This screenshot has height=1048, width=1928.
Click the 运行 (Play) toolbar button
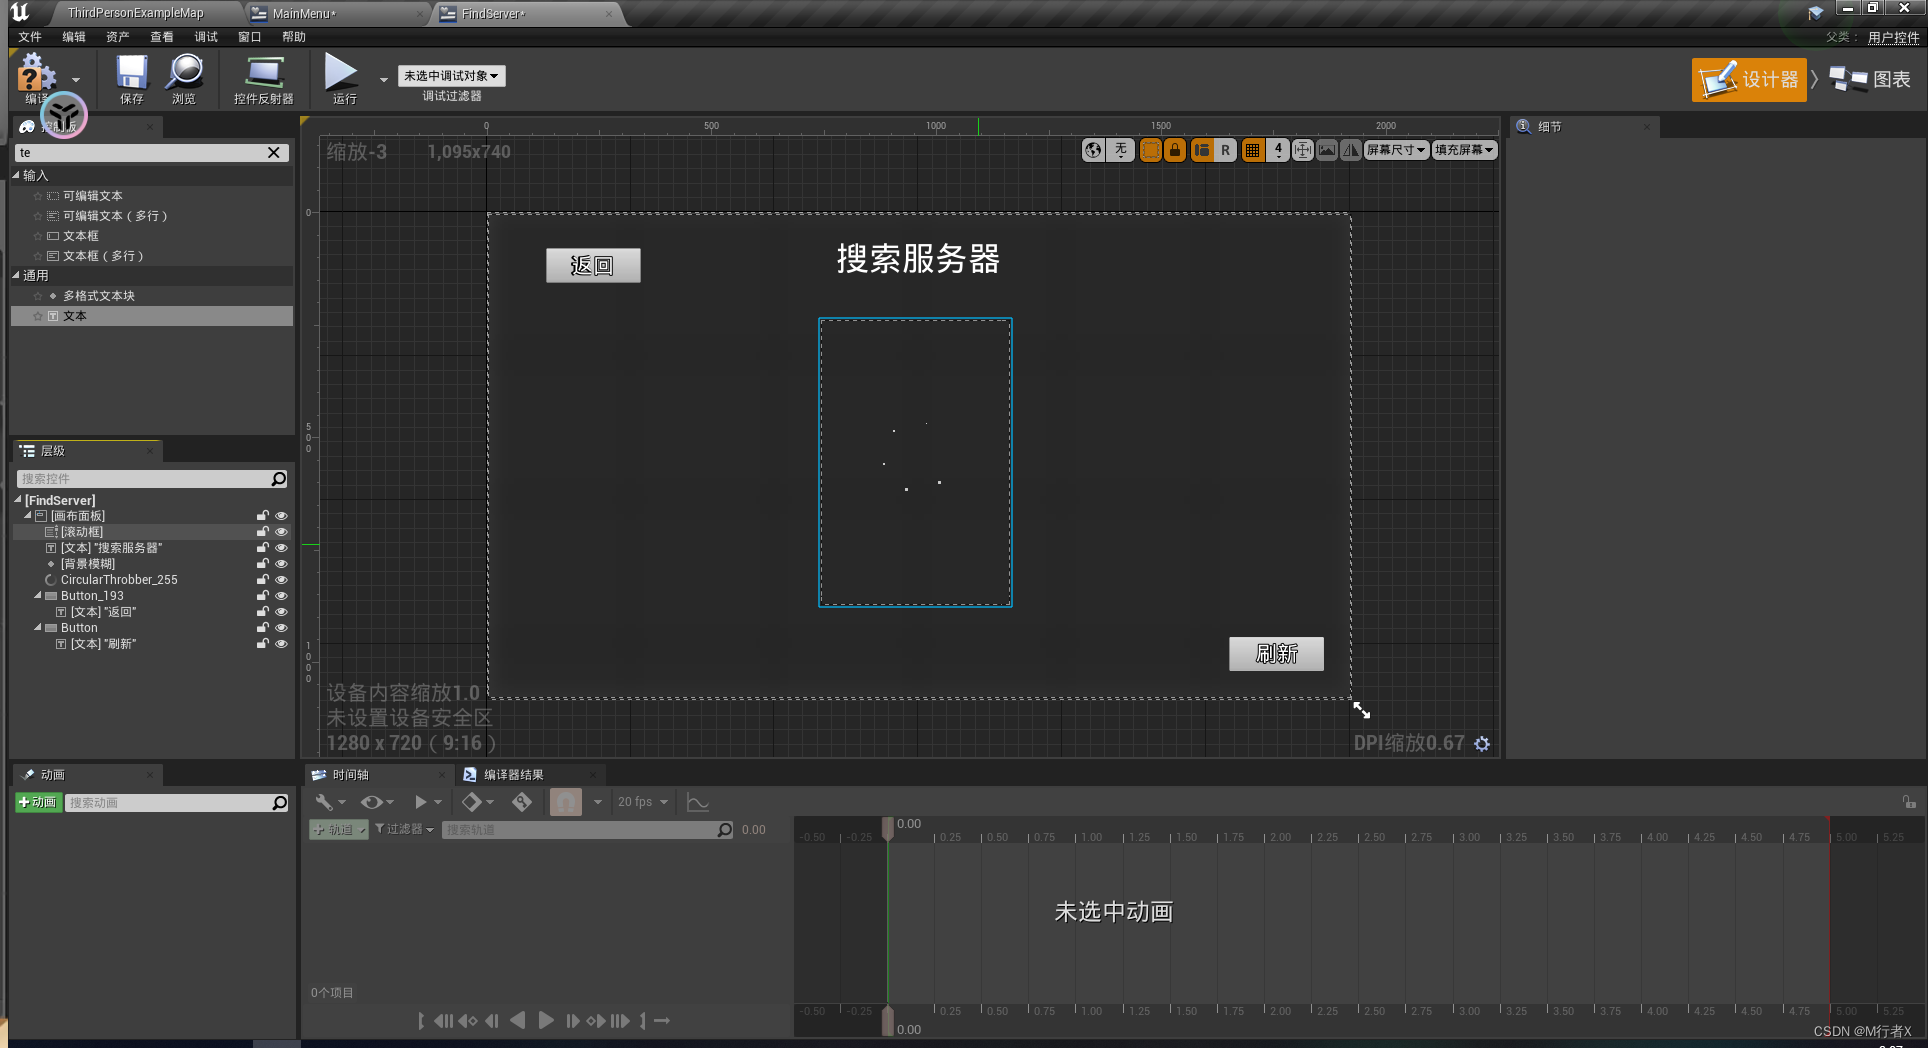343,78
